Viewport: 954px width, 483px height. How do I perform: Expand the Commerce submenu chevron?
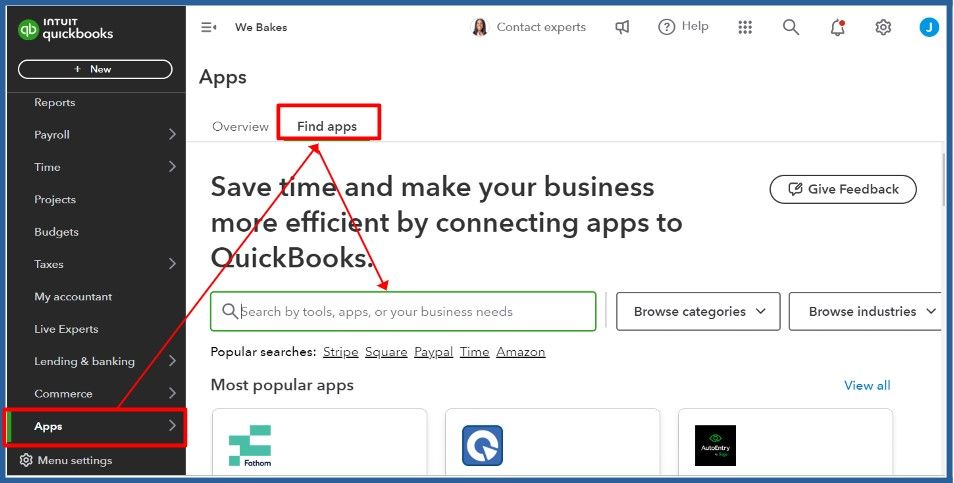(172, 394)
